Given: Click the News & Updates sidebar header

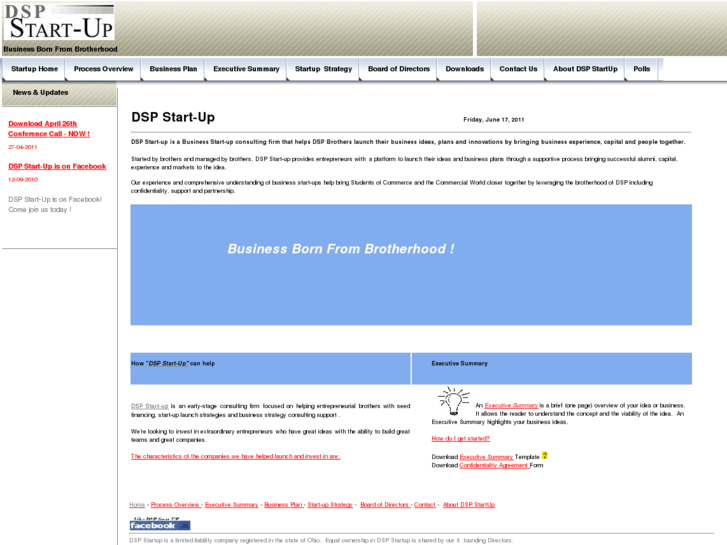Looking at the screenshot, I should point(59,93).
